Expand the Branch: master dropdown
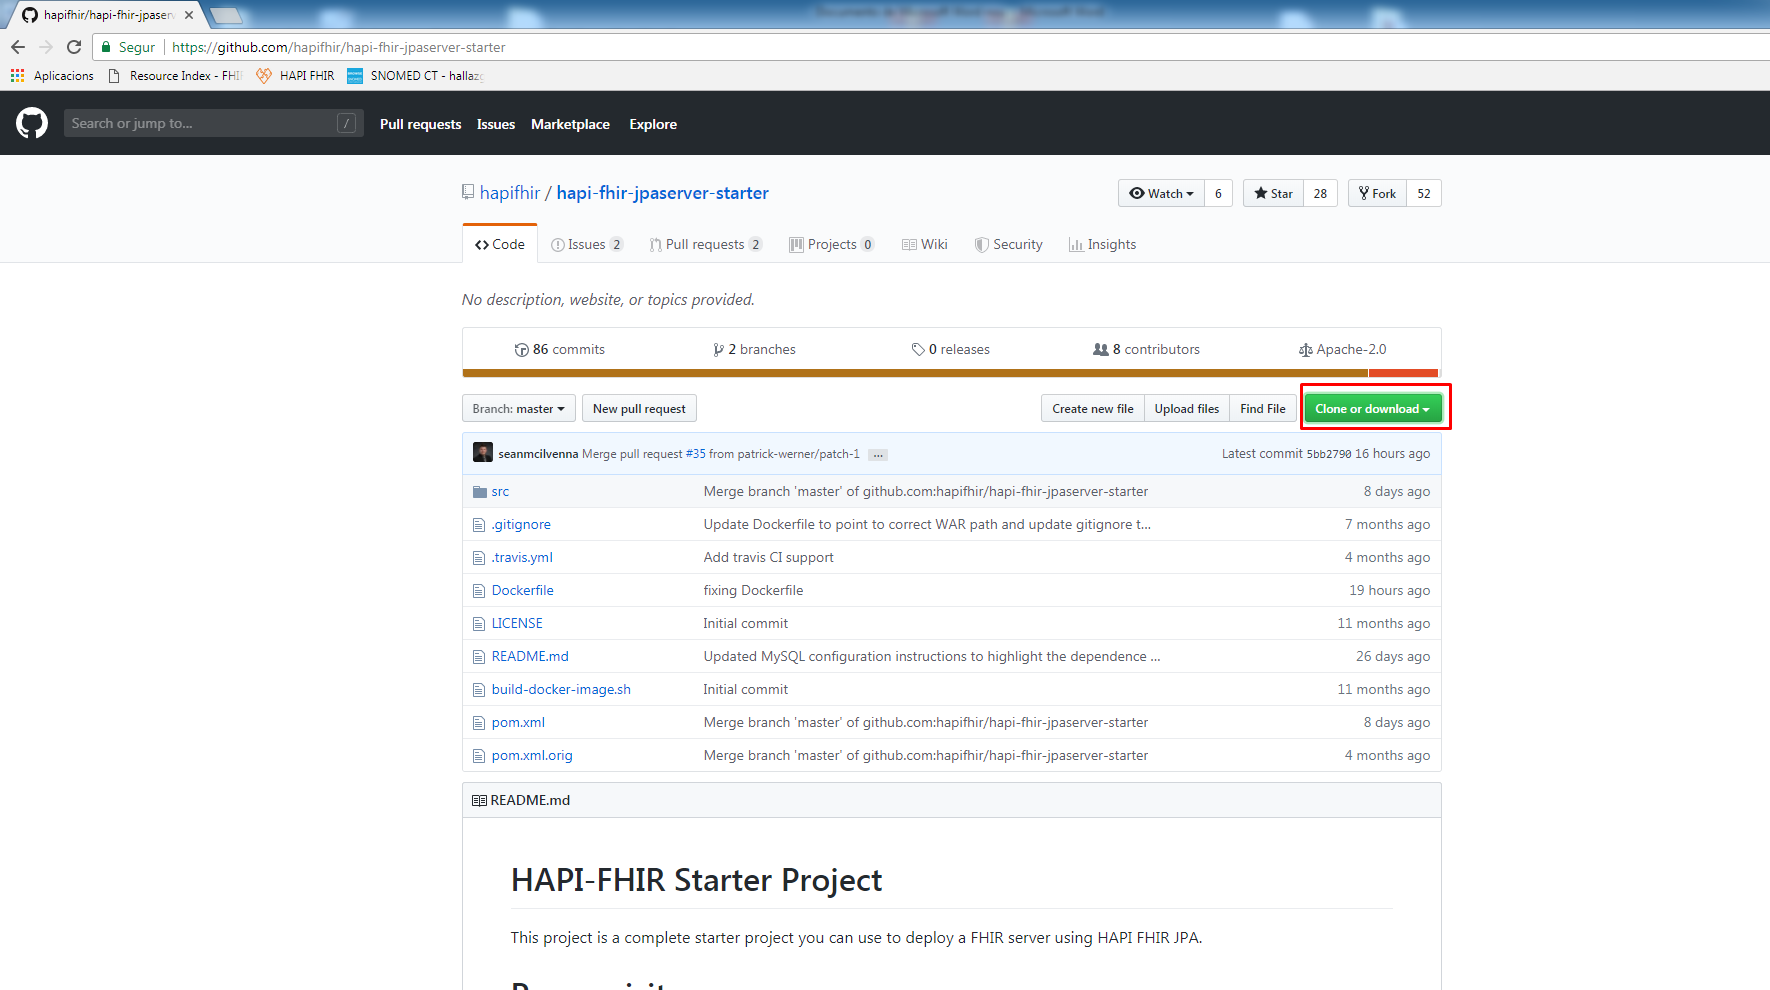Image resolution: width=1770 pixels, height=990 pixels. point(518,409)
